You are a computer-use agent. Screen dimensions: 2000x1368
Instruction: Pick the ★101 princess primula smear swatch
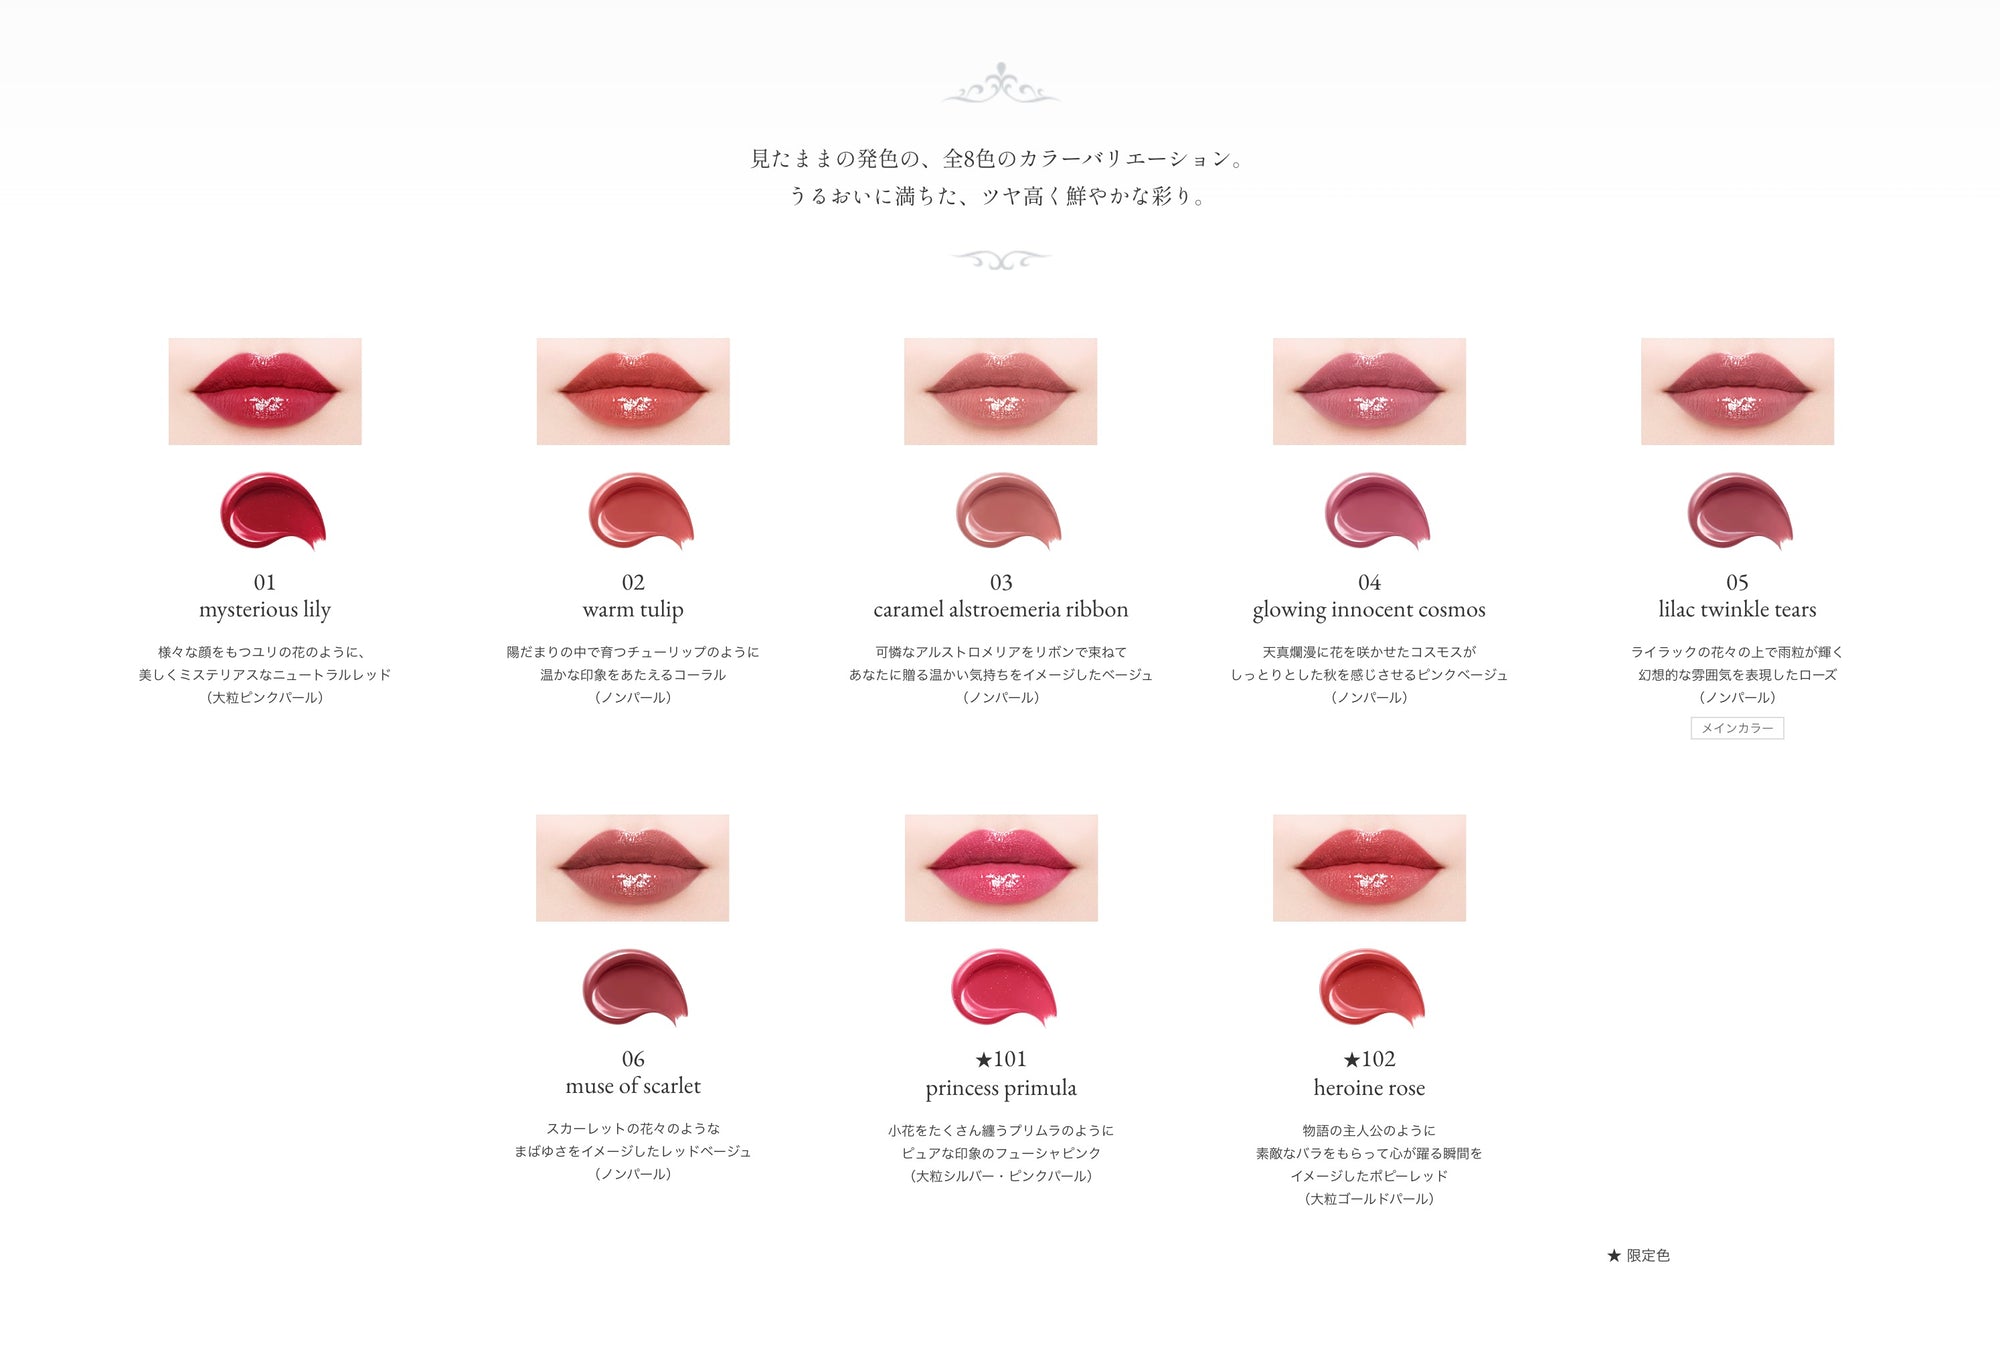tap(1004, 987)
